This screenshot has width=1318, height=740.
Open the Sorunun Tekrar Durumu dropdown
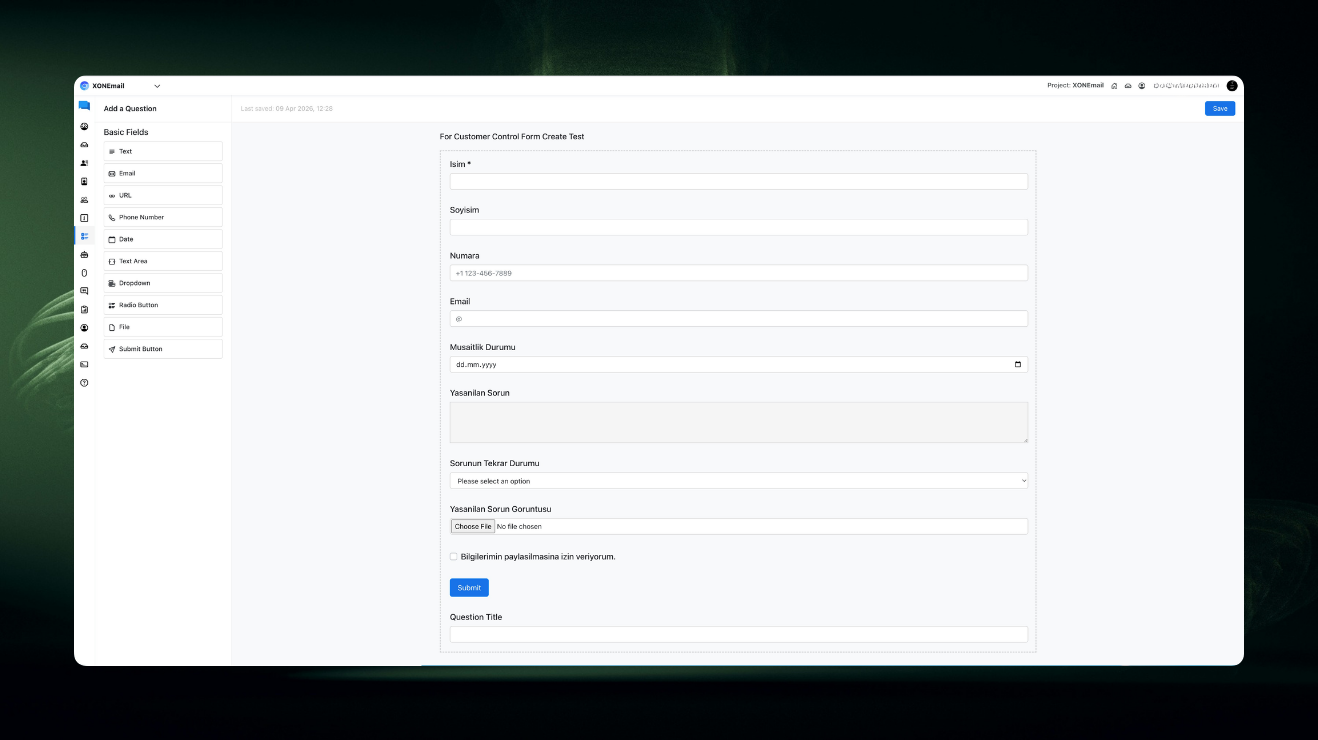[x=738, y=481]
